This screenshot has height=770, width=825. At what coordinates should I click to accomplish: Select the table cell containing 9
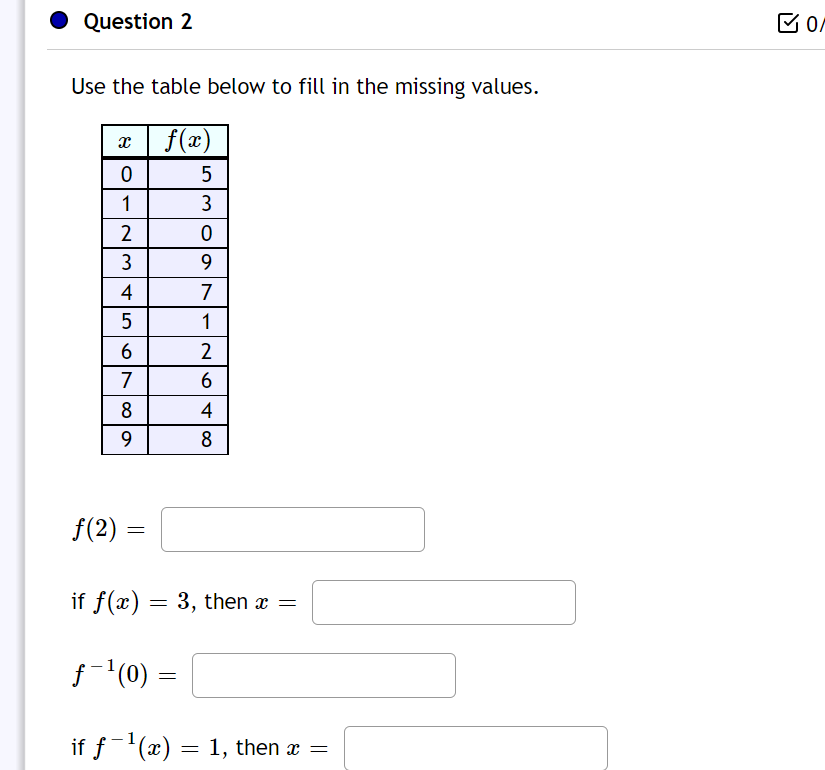(x=206, y=262)
